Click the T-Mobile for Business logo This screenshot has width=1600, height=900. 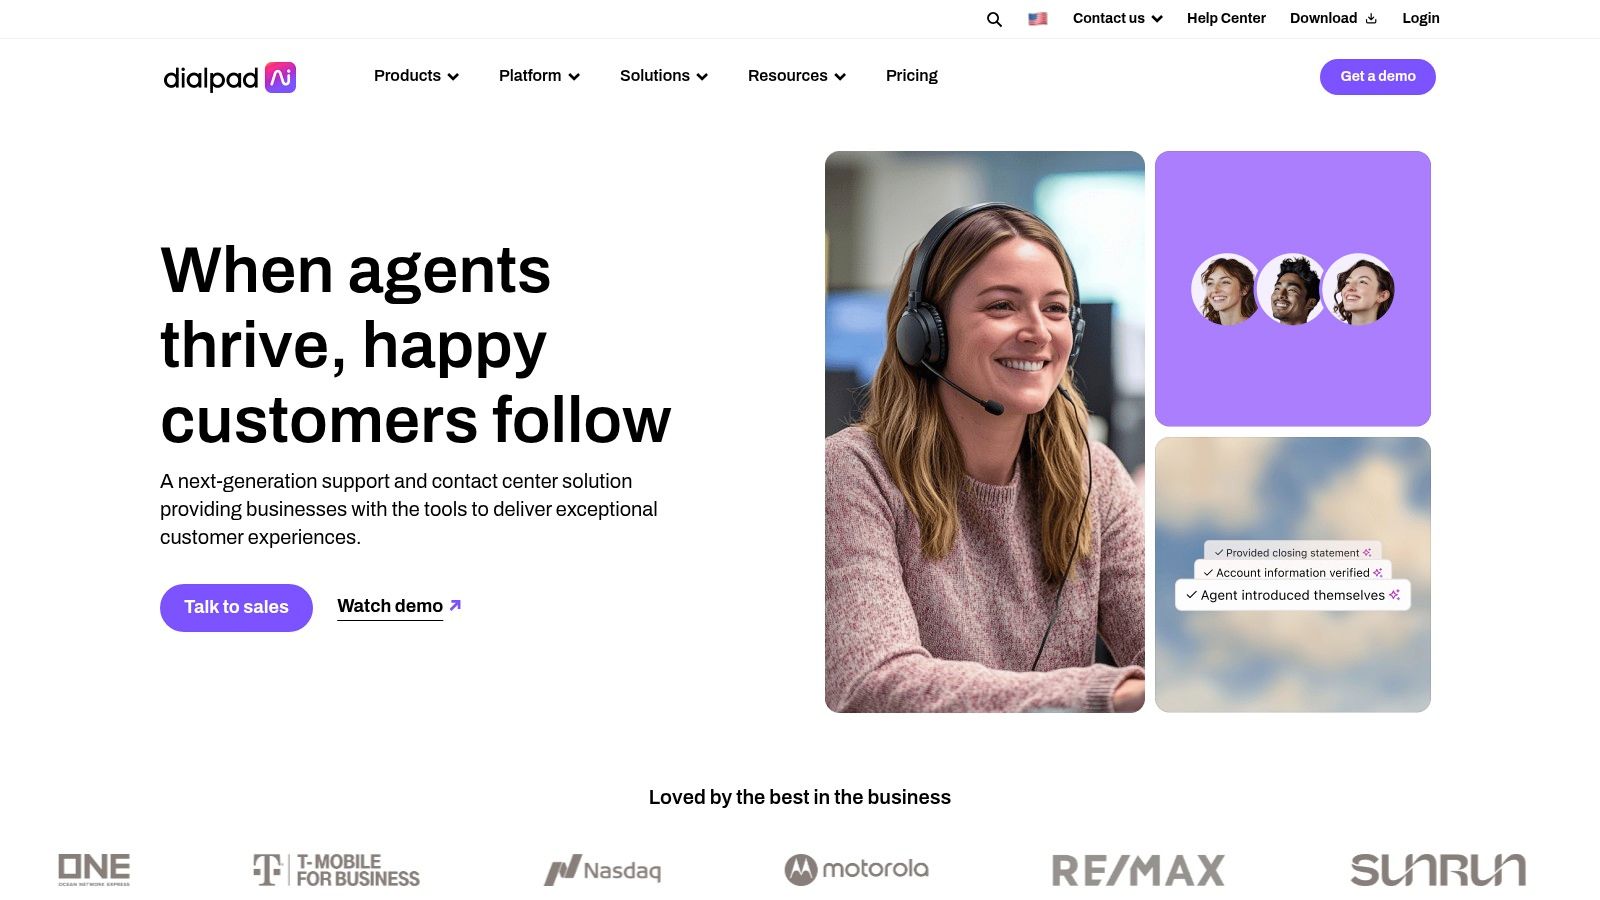pyautogui.click(x=336, y=869)
